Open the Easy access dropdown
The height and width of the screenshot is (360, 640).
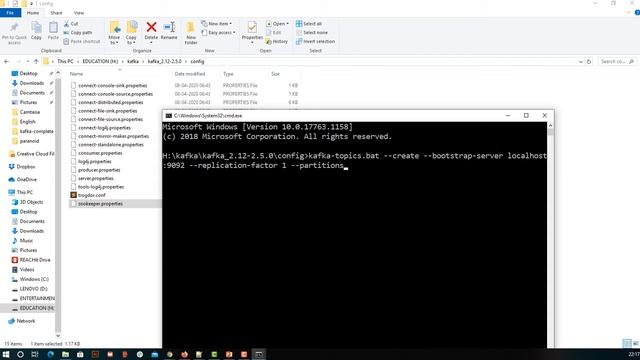pyautogui.click(x=218, y=33)
